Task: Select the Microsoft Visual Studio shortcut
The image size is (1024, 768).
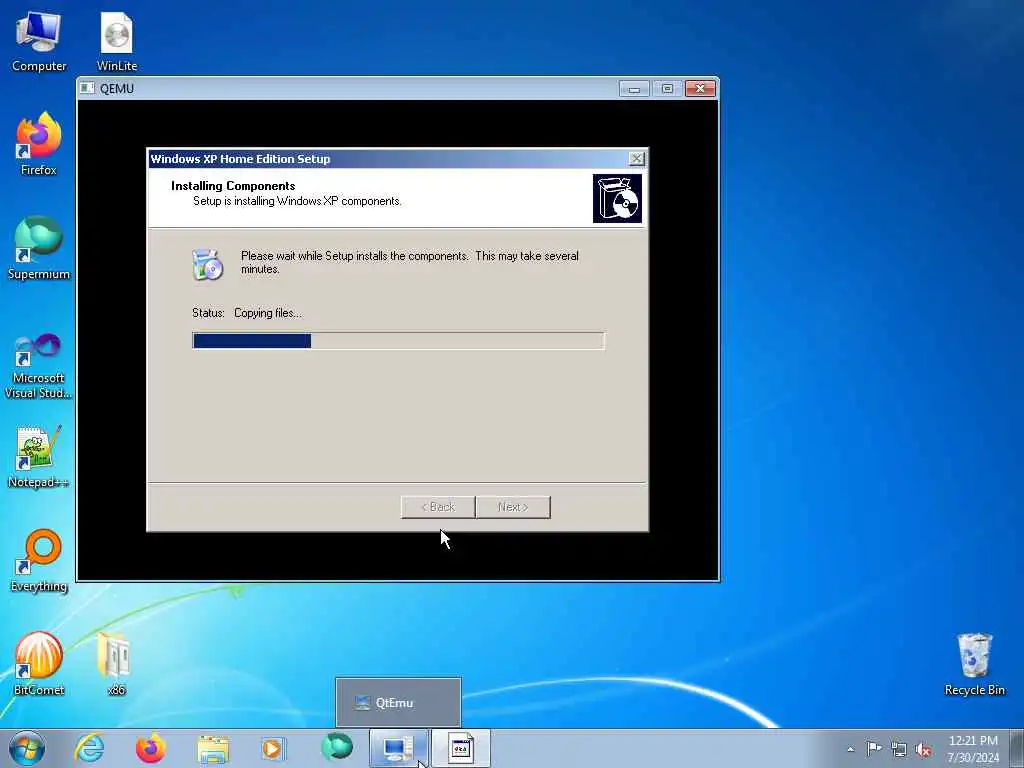Action: pos(39,366)
